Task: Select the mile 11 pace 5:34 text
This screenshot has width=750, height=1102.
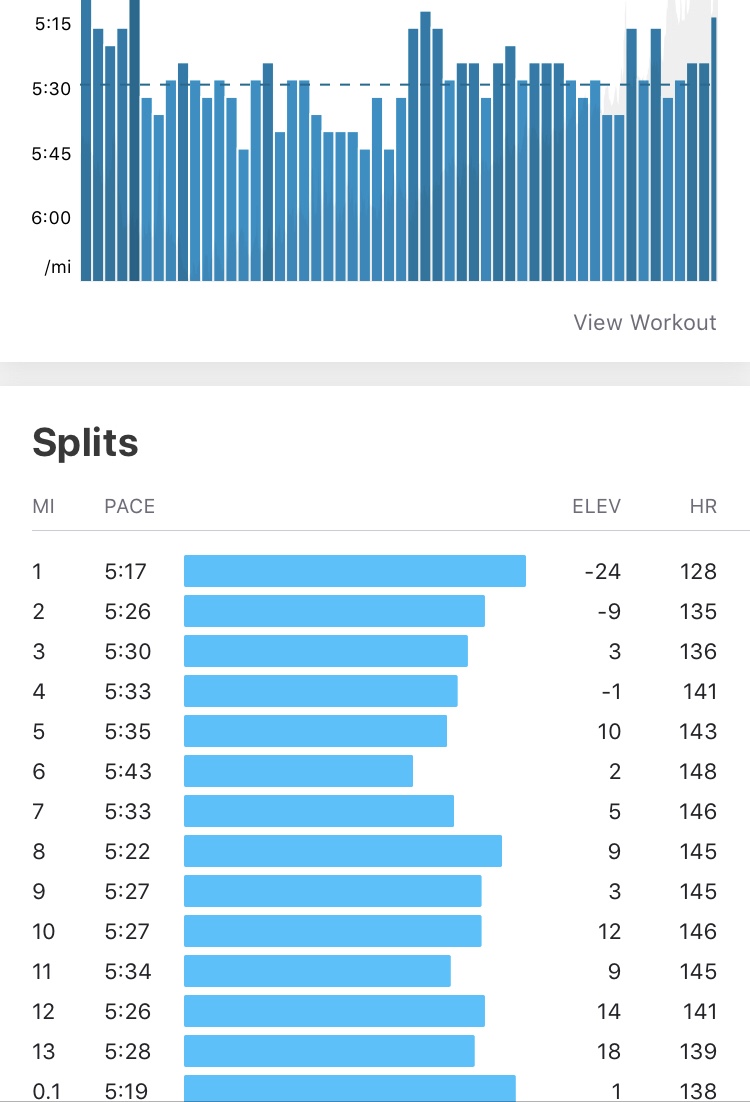Action: click(x=128, y=971)
